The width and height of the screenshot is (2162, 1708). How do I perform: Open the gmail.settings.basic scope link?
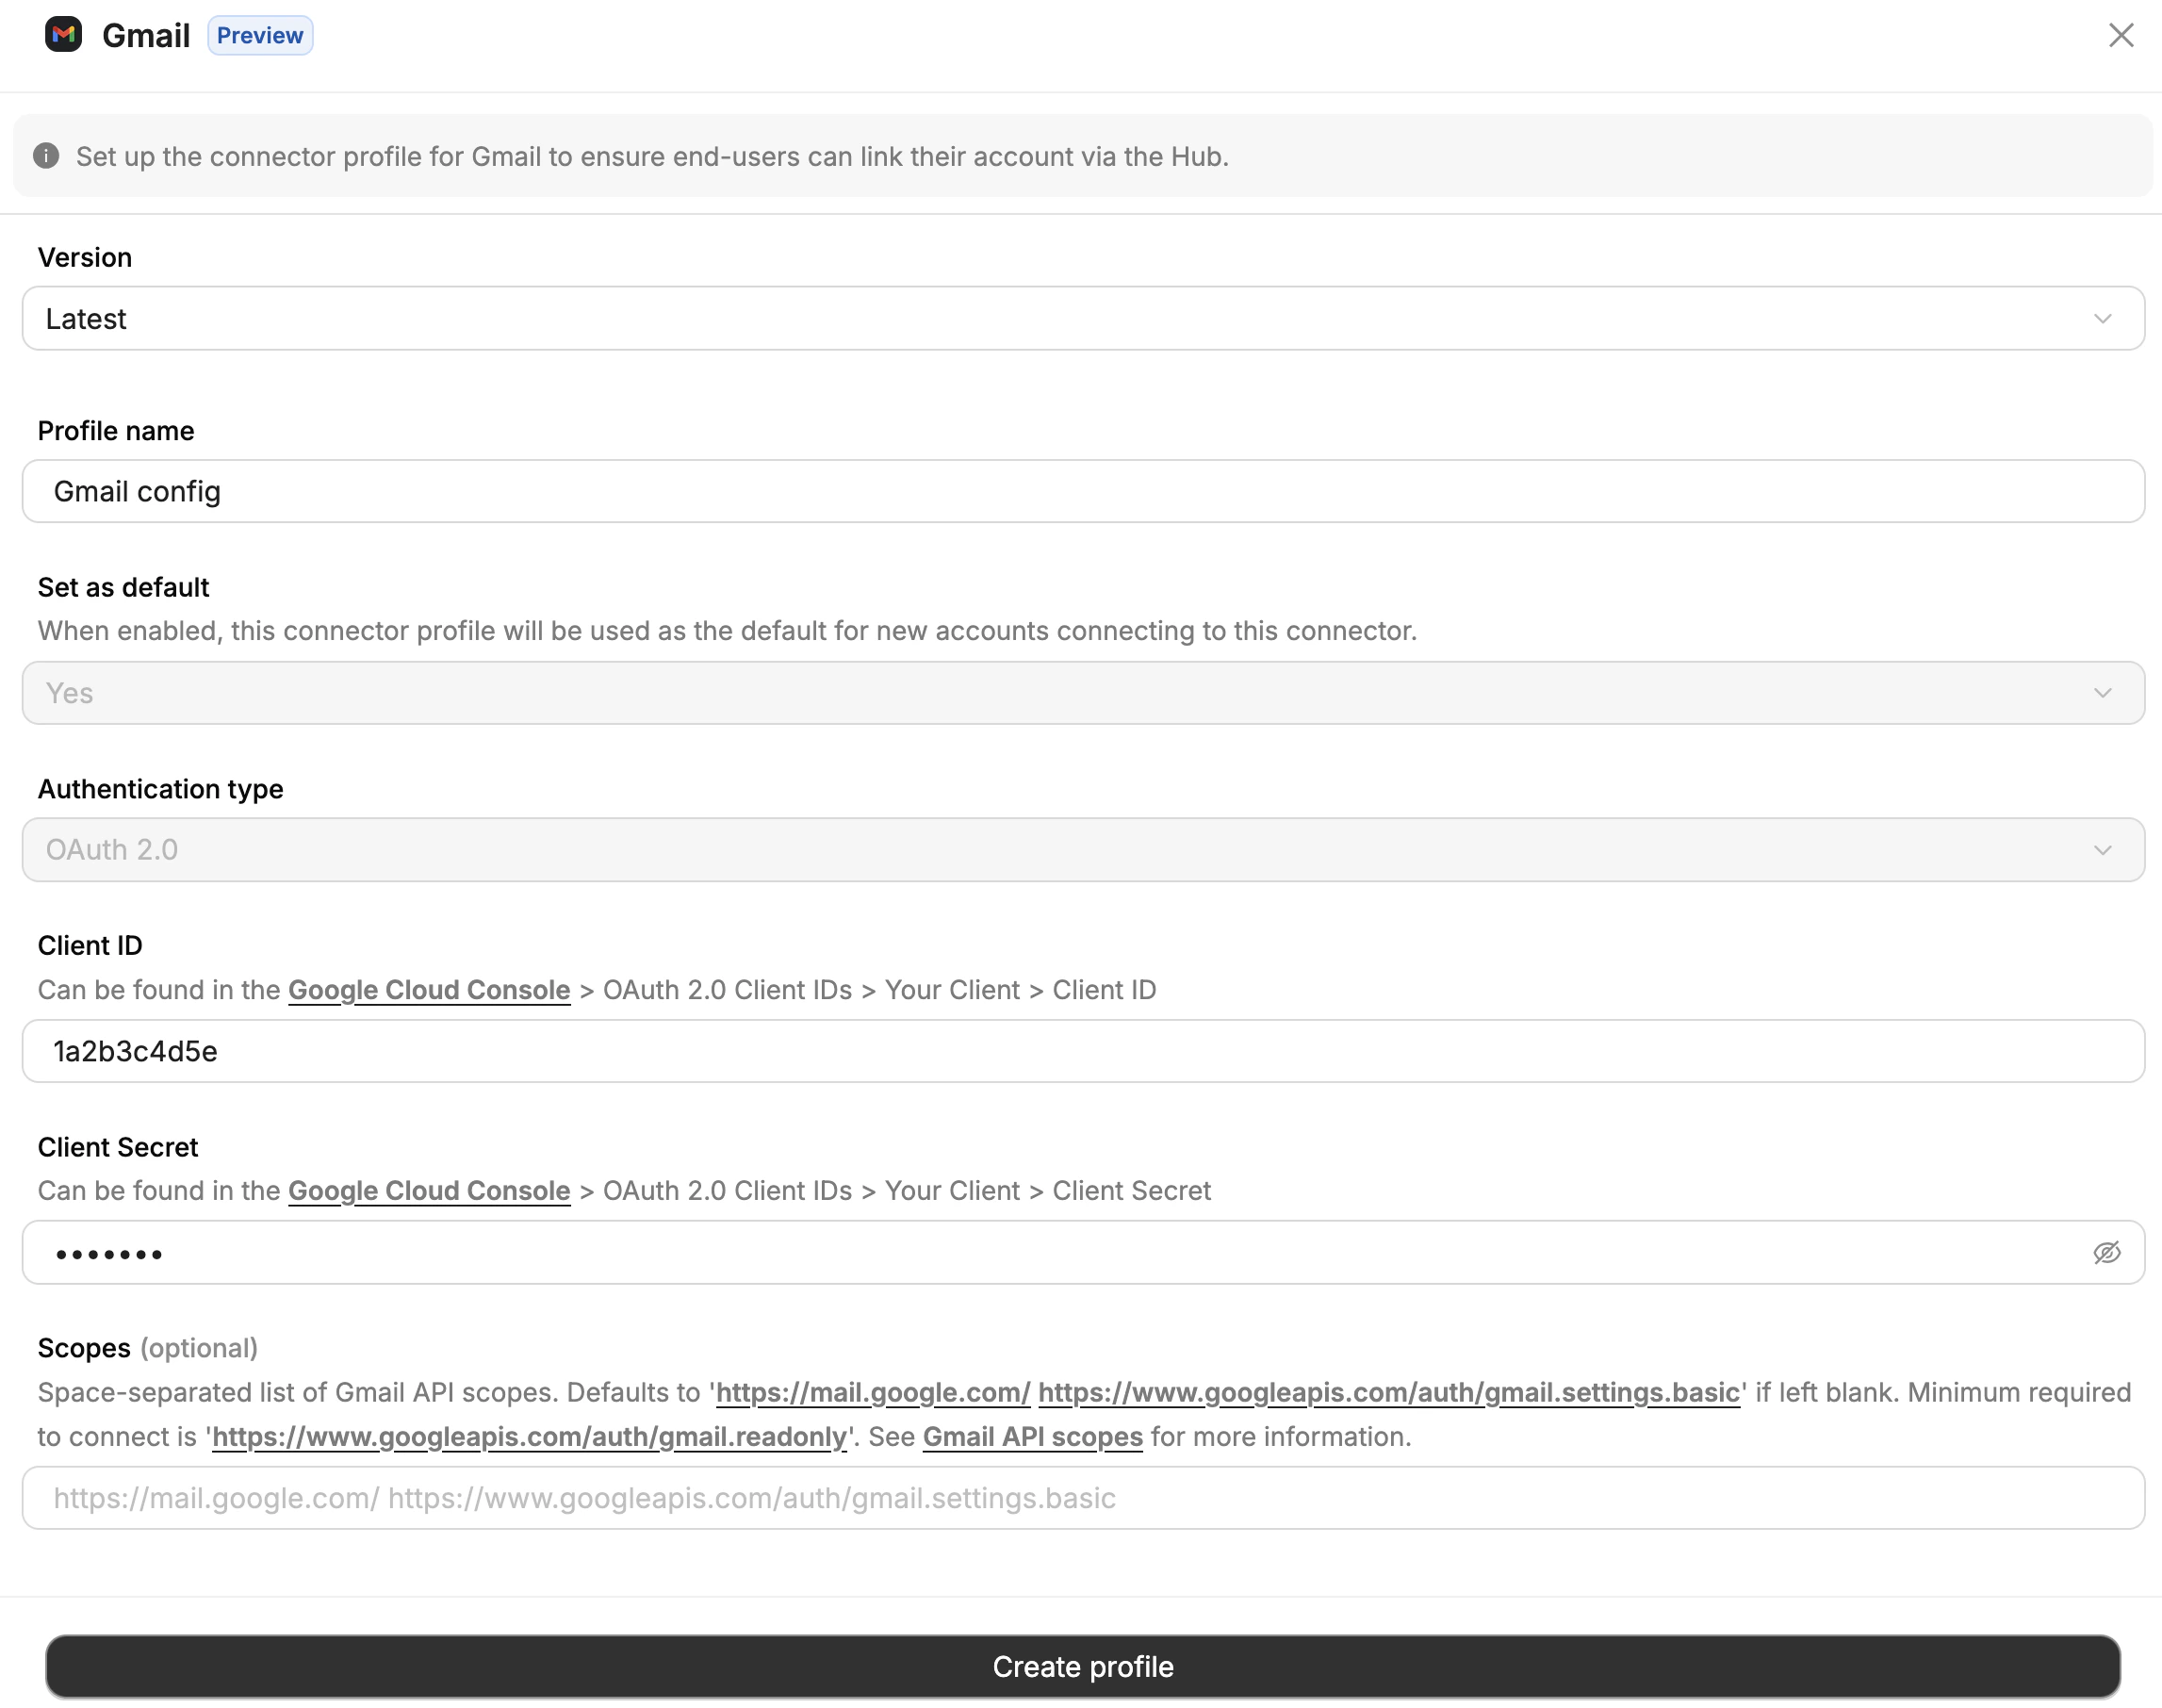click(x=1389, y=1393)
